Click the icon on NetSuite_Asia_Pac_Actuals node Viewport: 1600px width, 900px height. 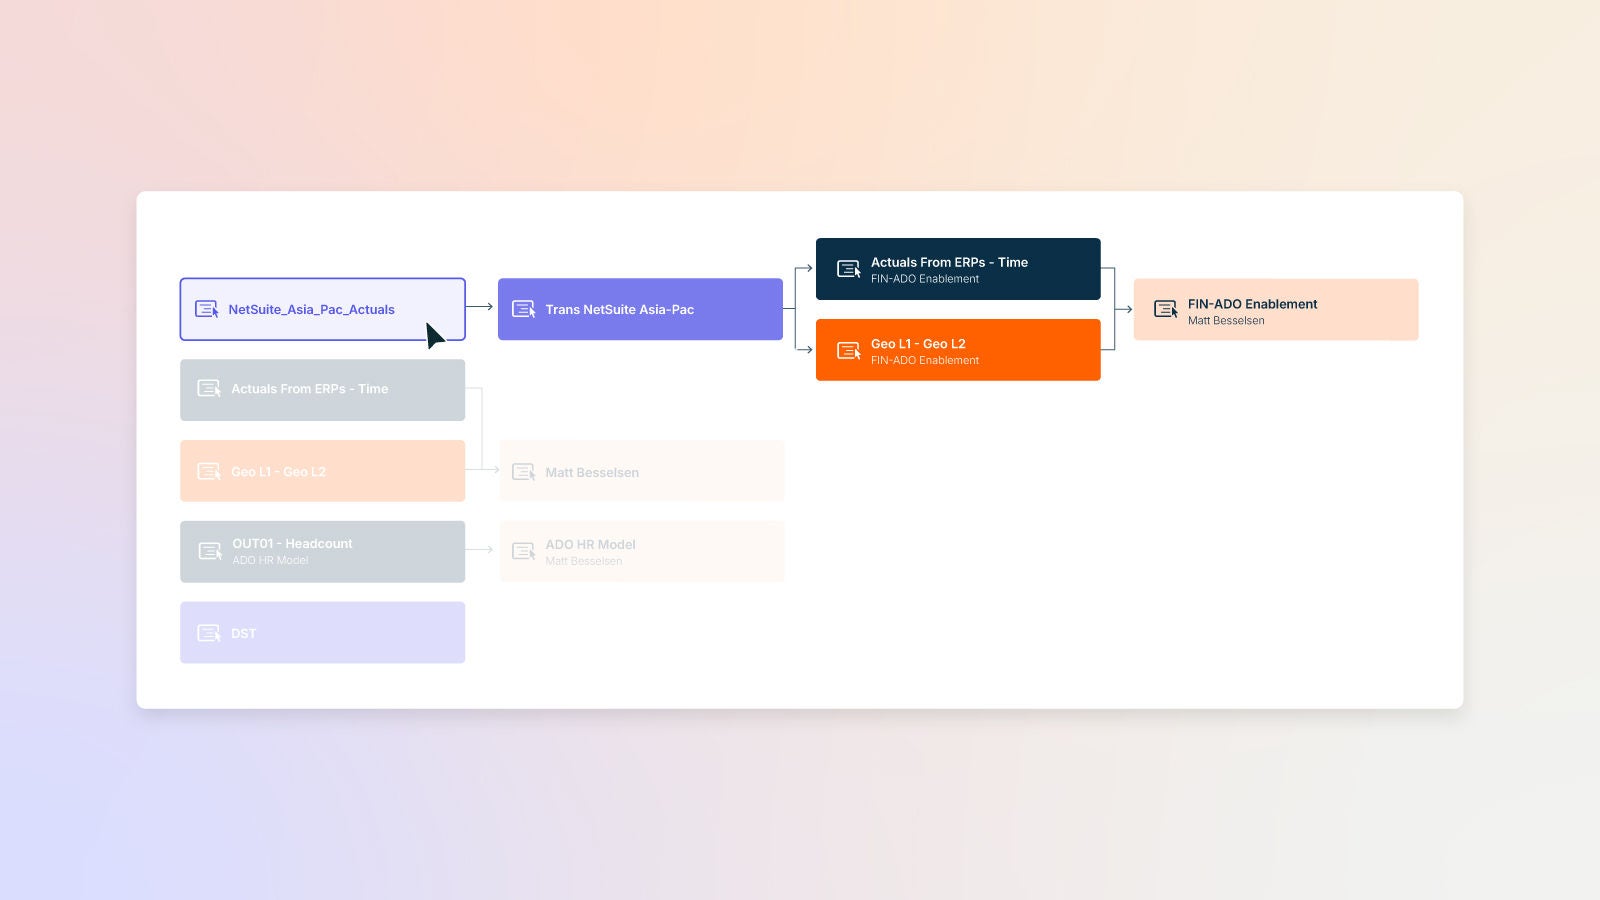209,309
